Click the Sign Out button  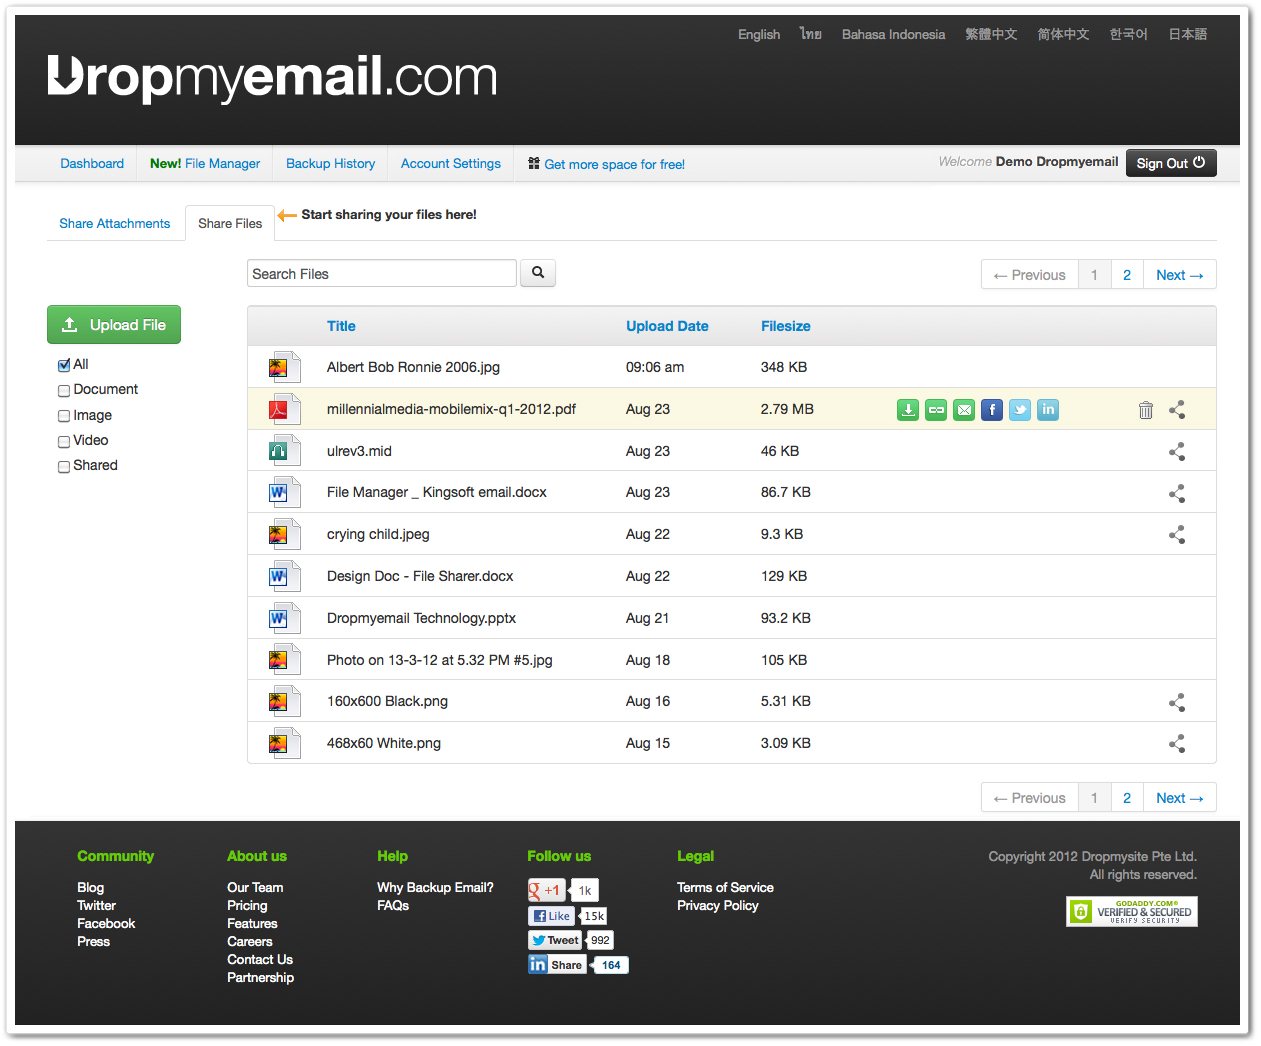1171,163
